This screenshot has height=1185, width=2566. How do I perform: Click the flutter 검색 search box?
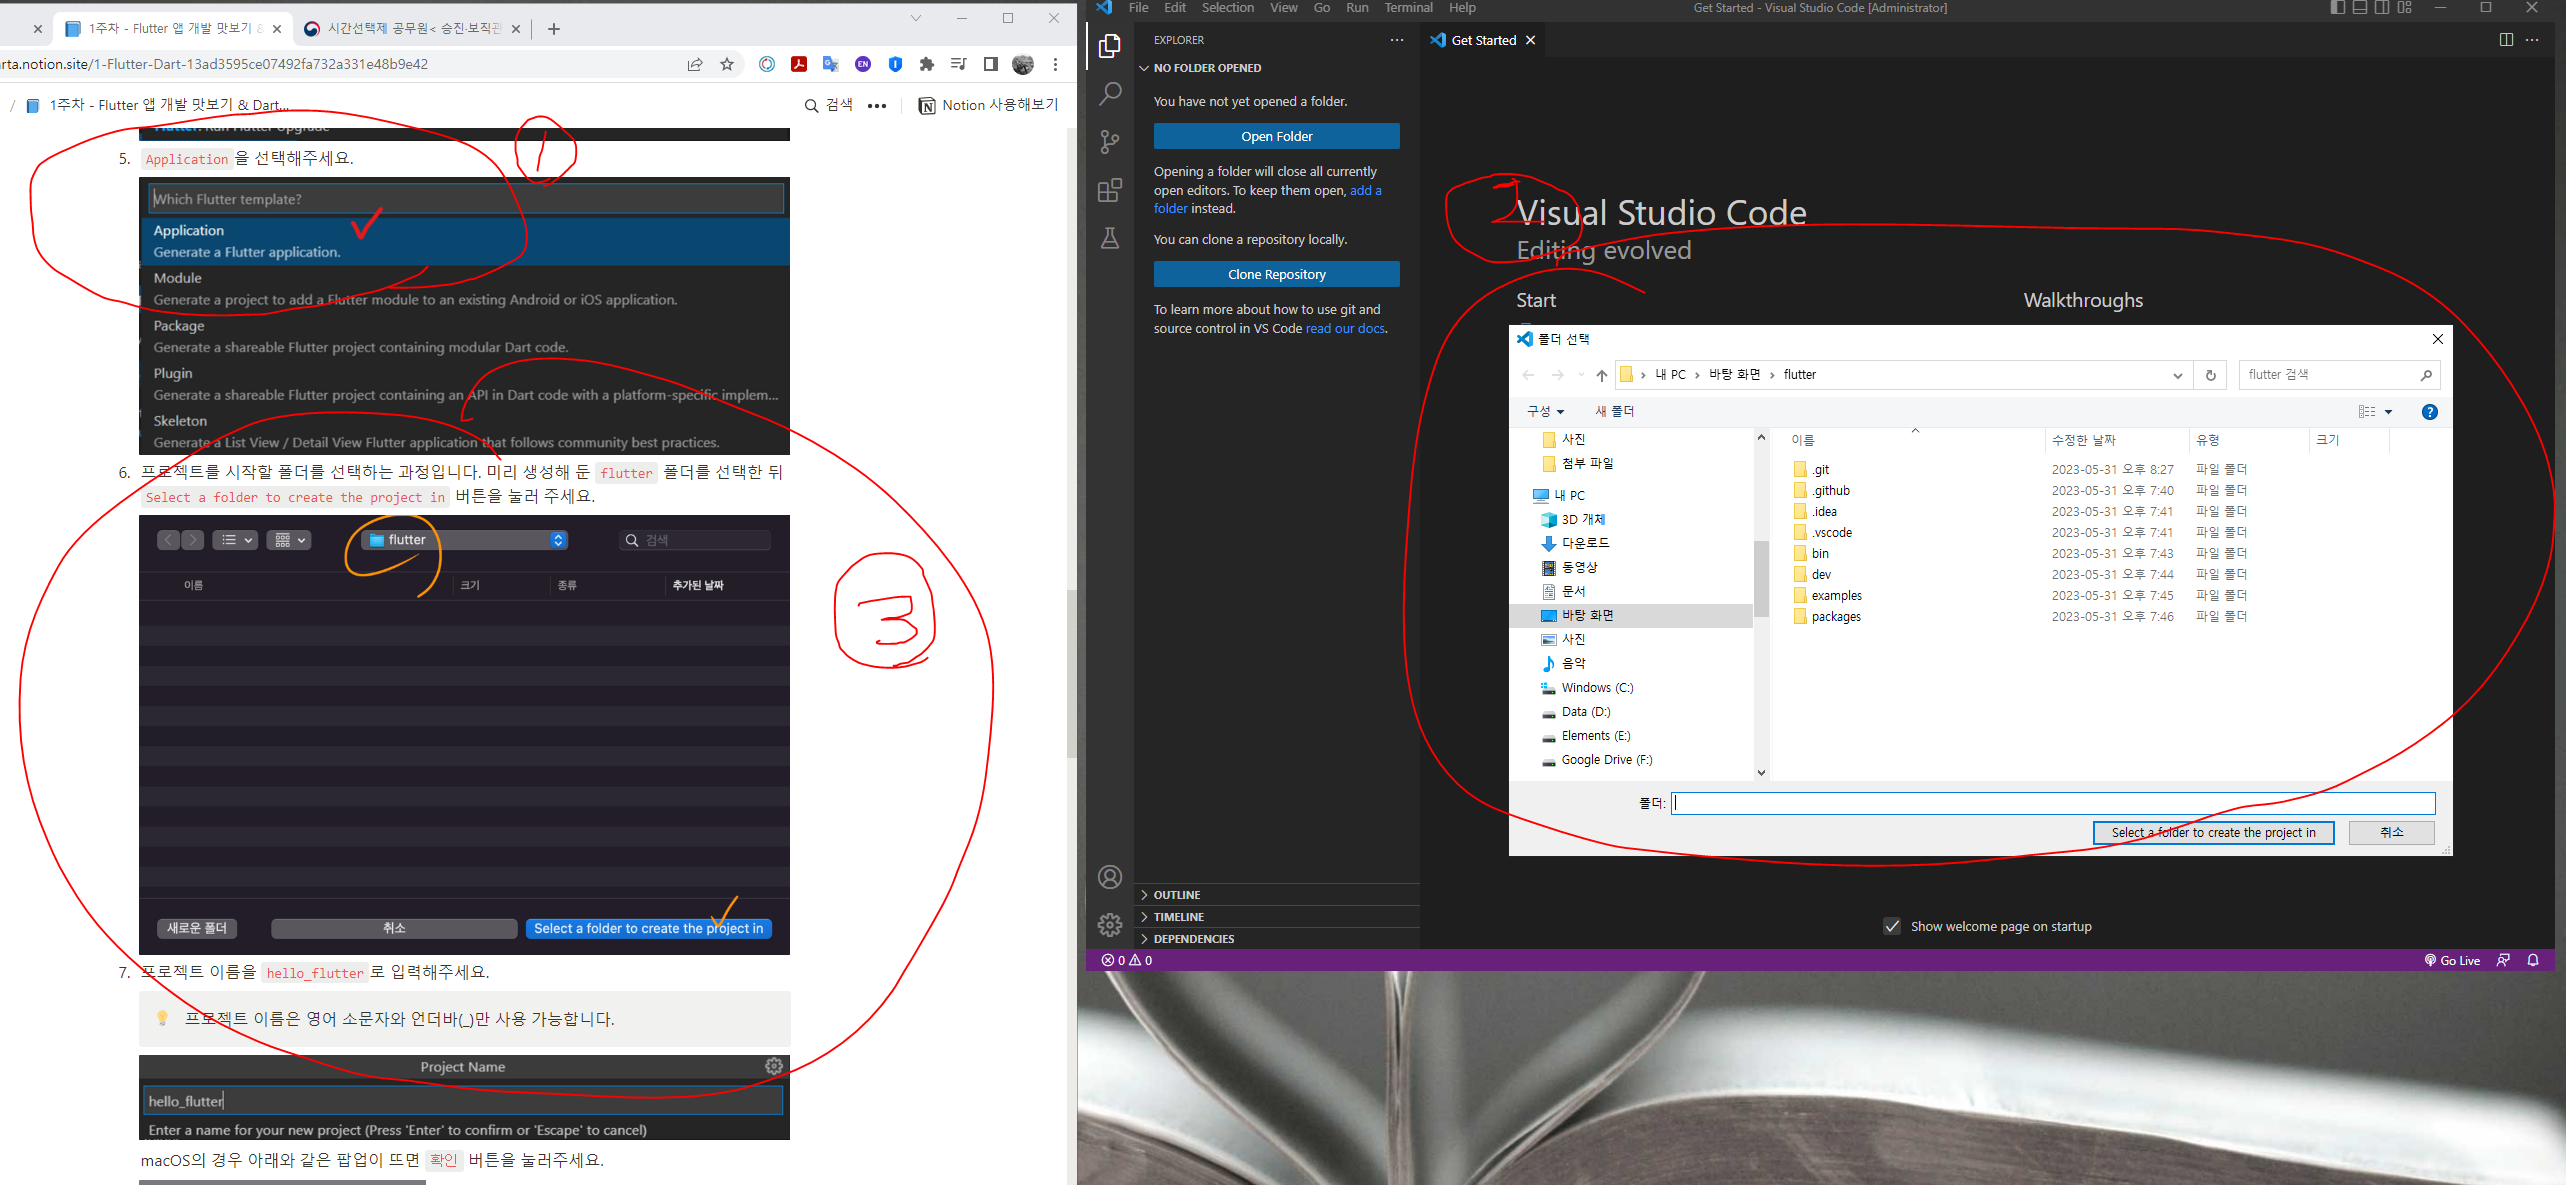pyautogui.click(x=2338, y=375)
